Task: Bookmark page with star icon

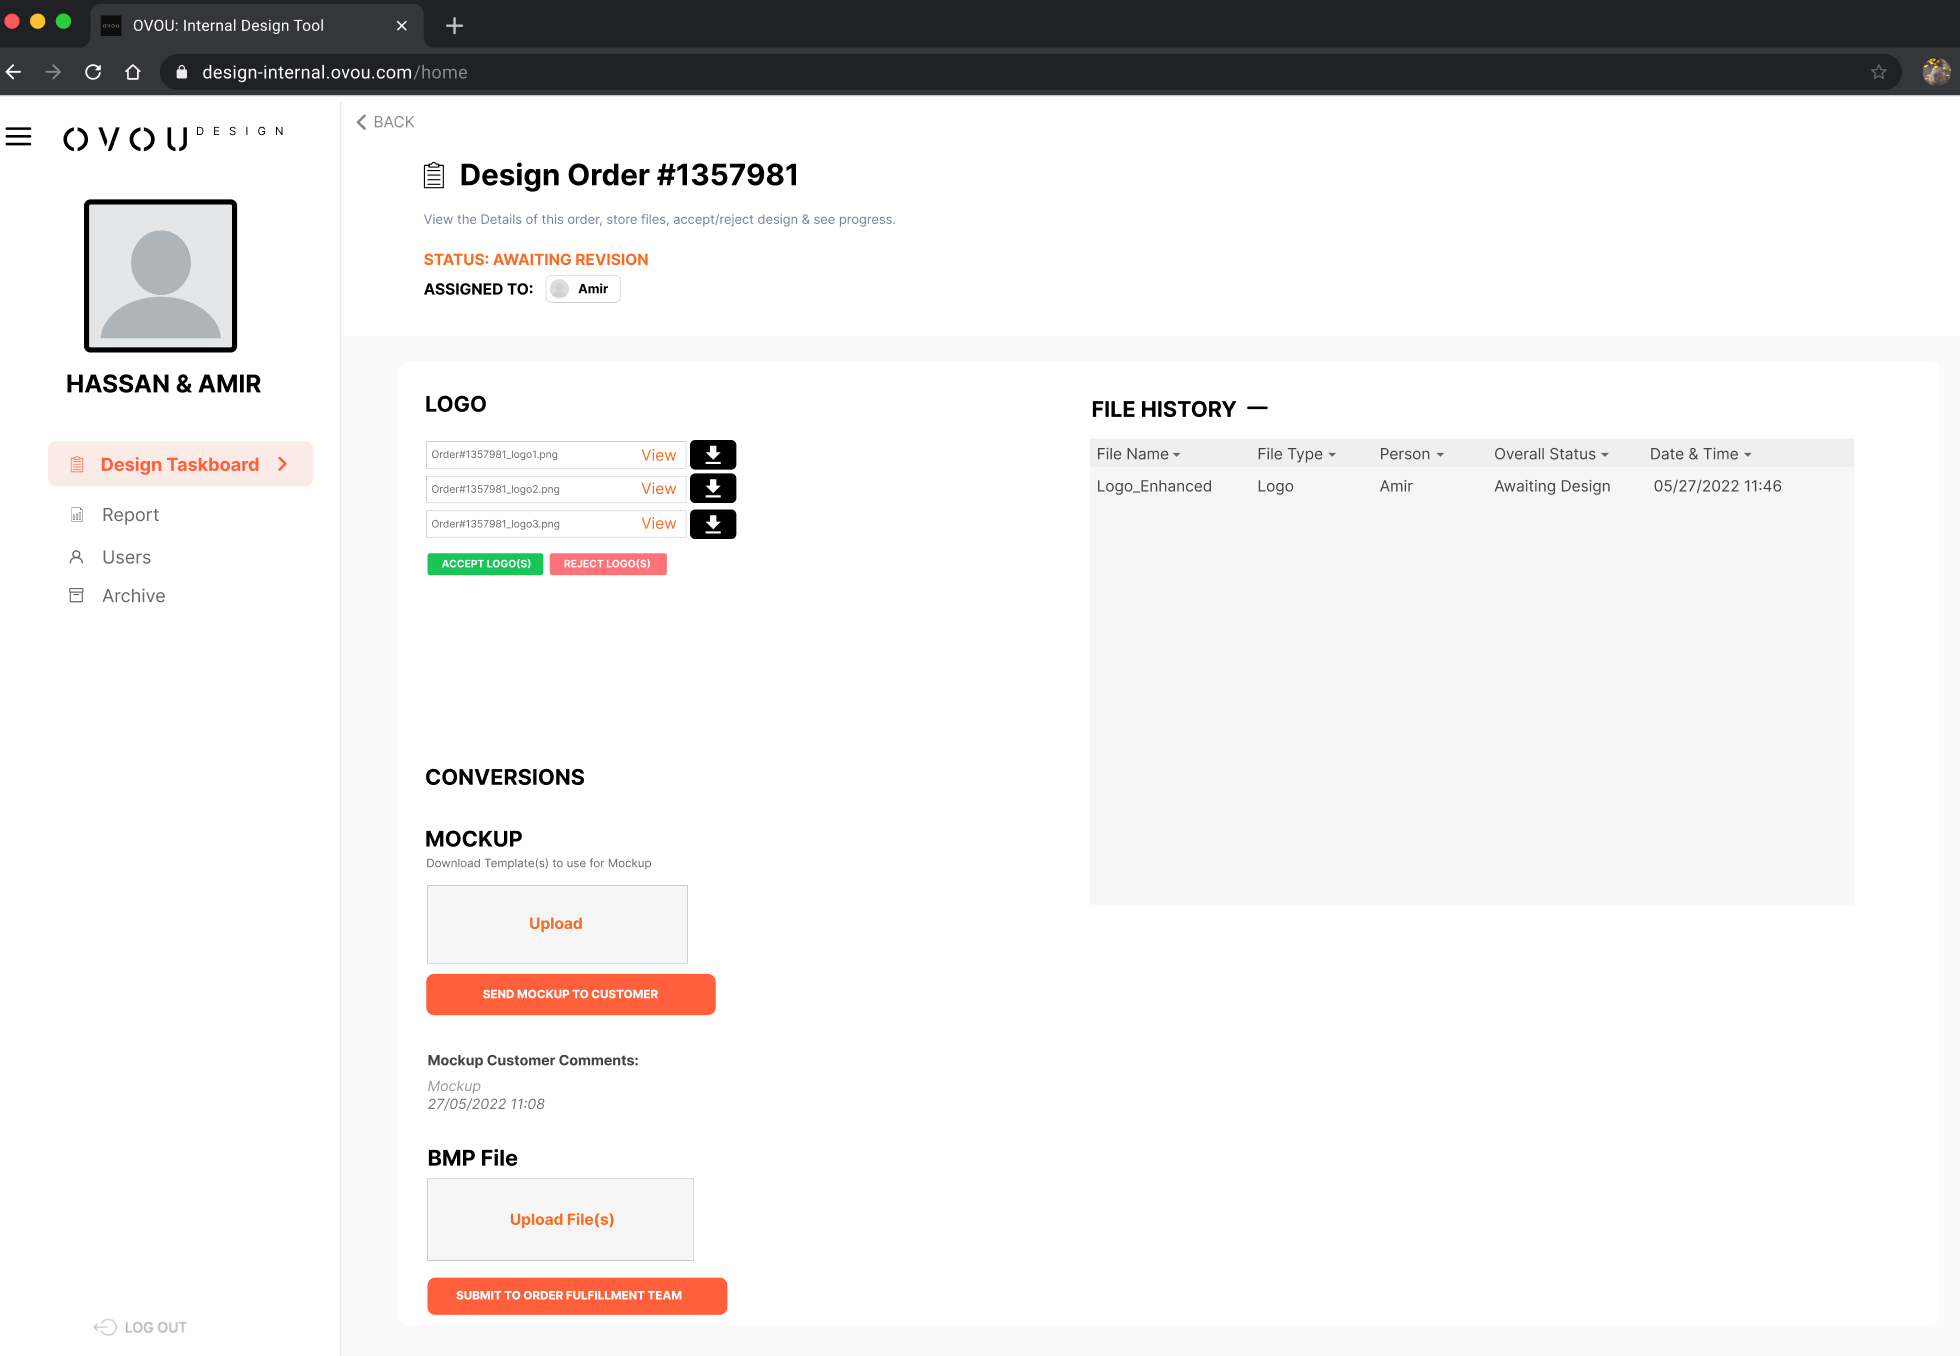Action: [1878, 72]
